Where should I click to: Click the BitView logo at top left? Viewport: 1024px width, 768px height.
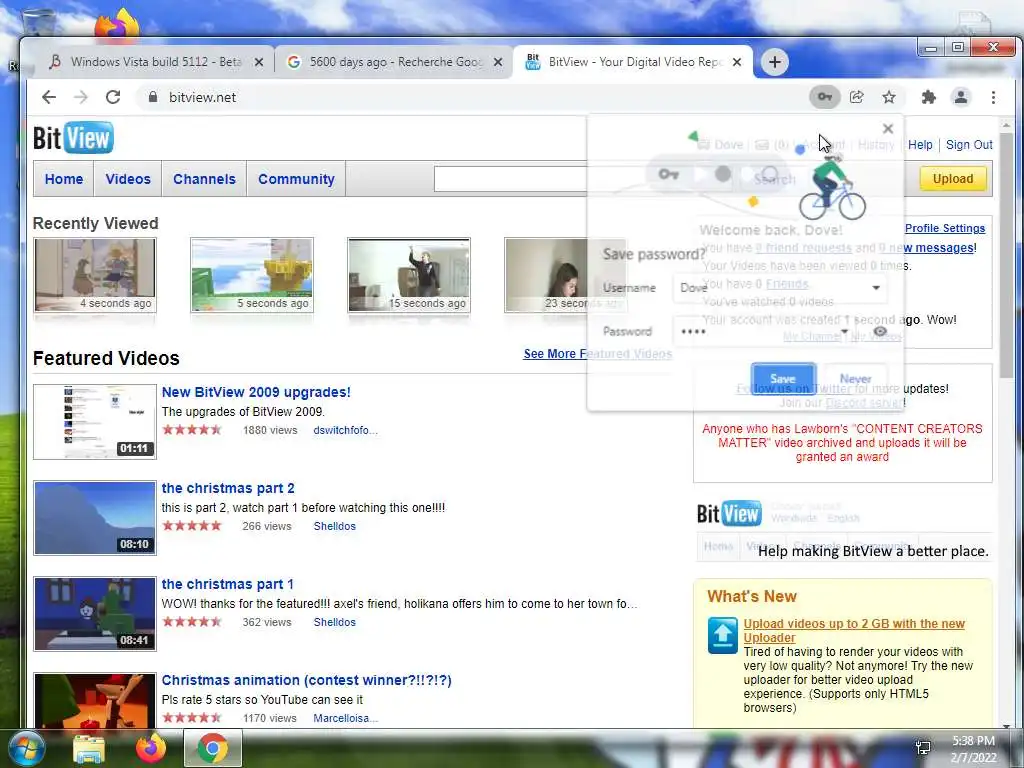(x=73, y=138)
